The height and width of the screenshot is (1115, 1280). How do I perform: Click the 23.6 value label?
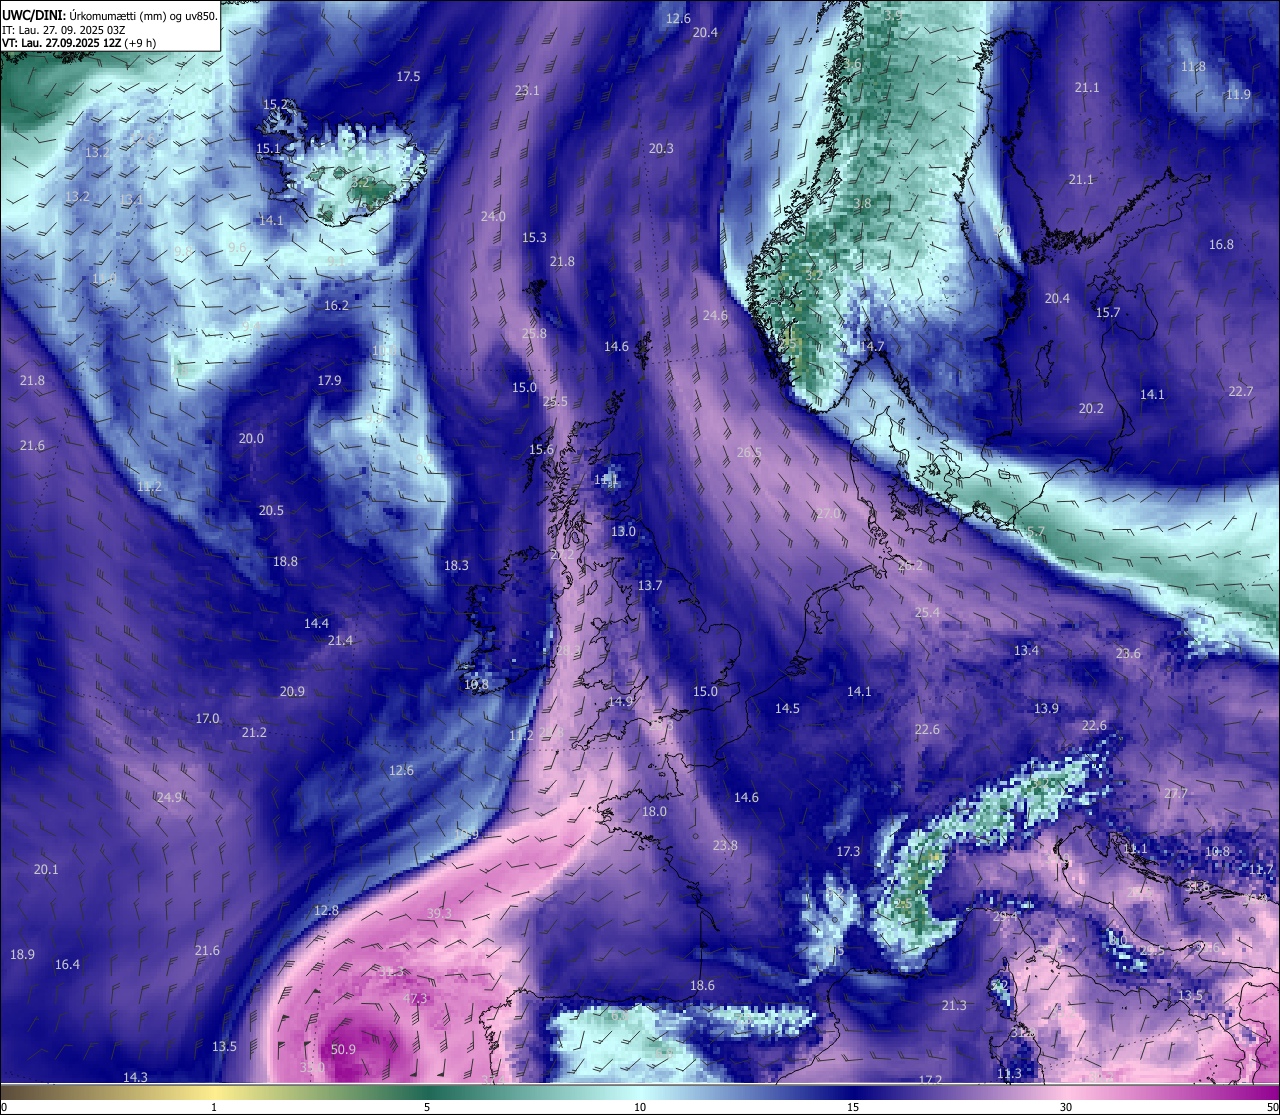pos(1128,653)
